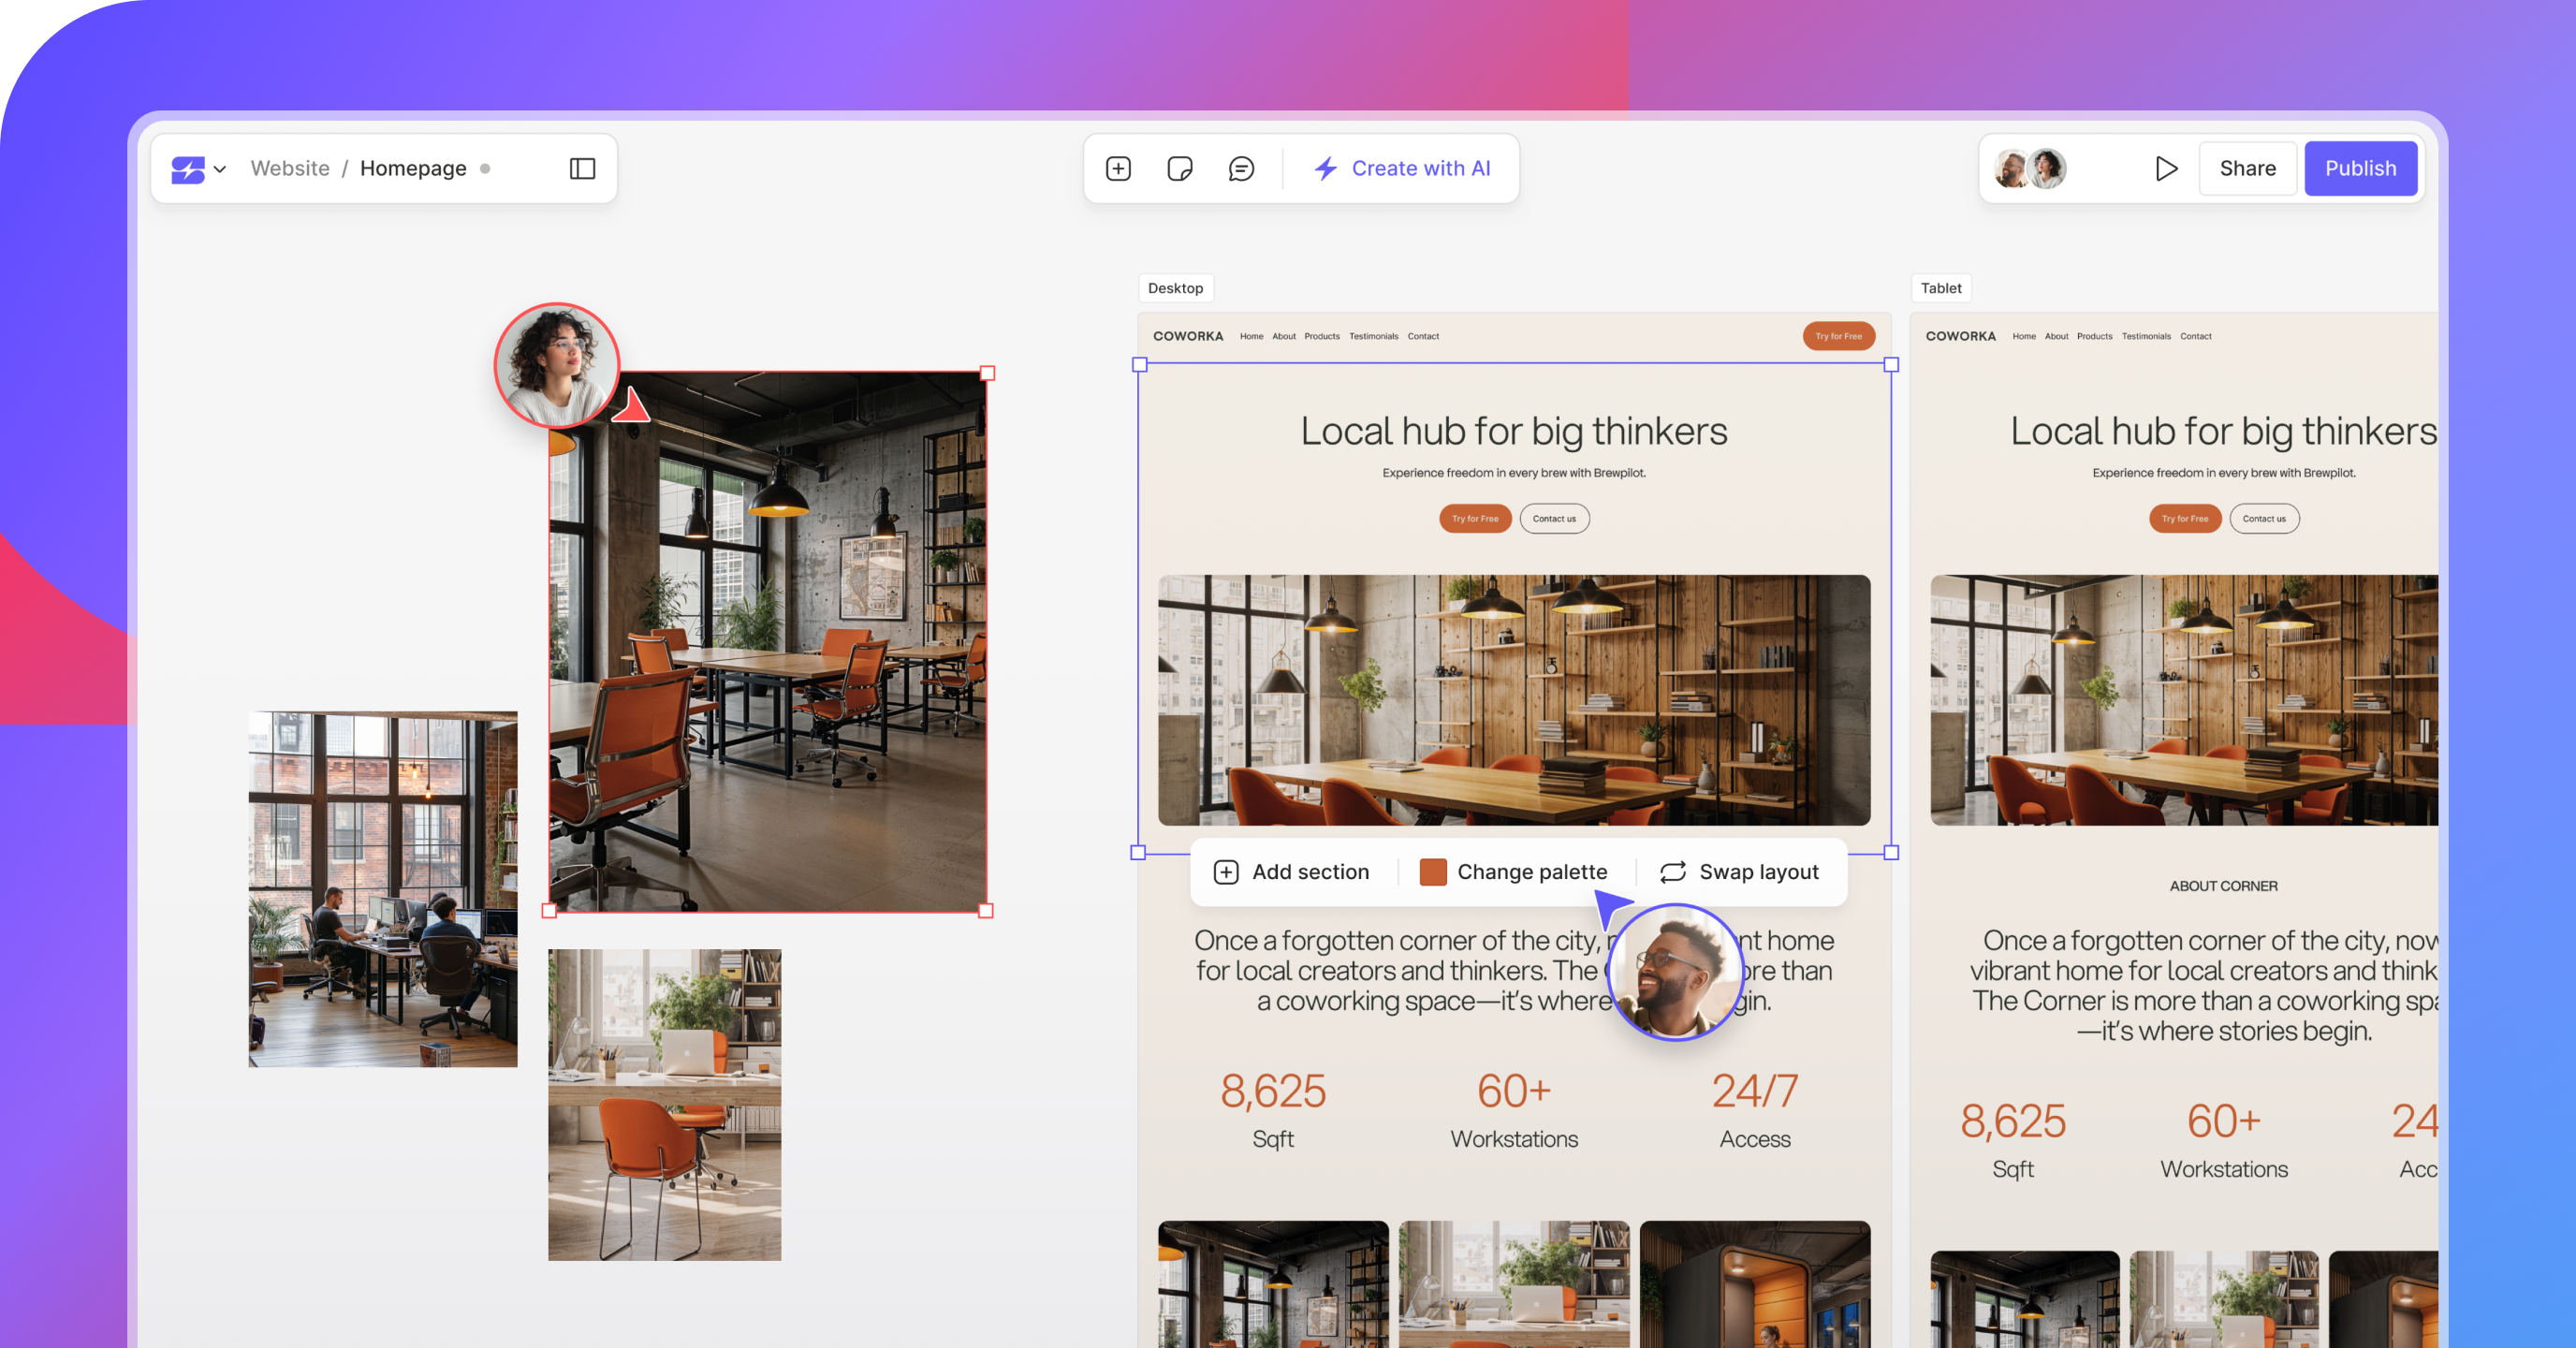Click the Share button

tap(2247, 168)
